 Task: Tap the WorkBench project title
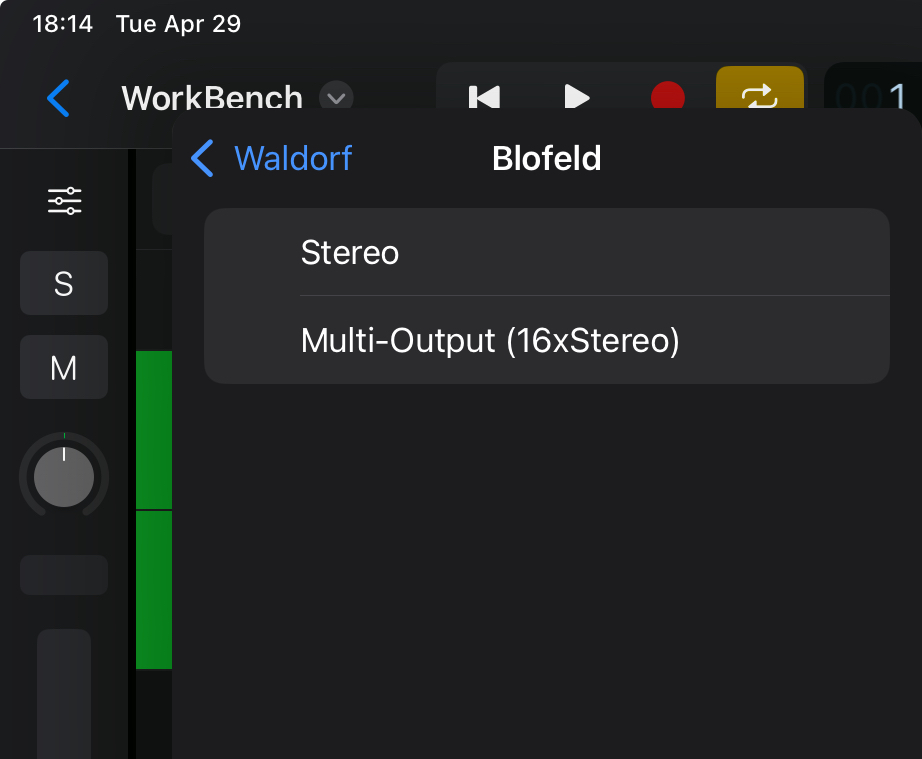(212, 98)
